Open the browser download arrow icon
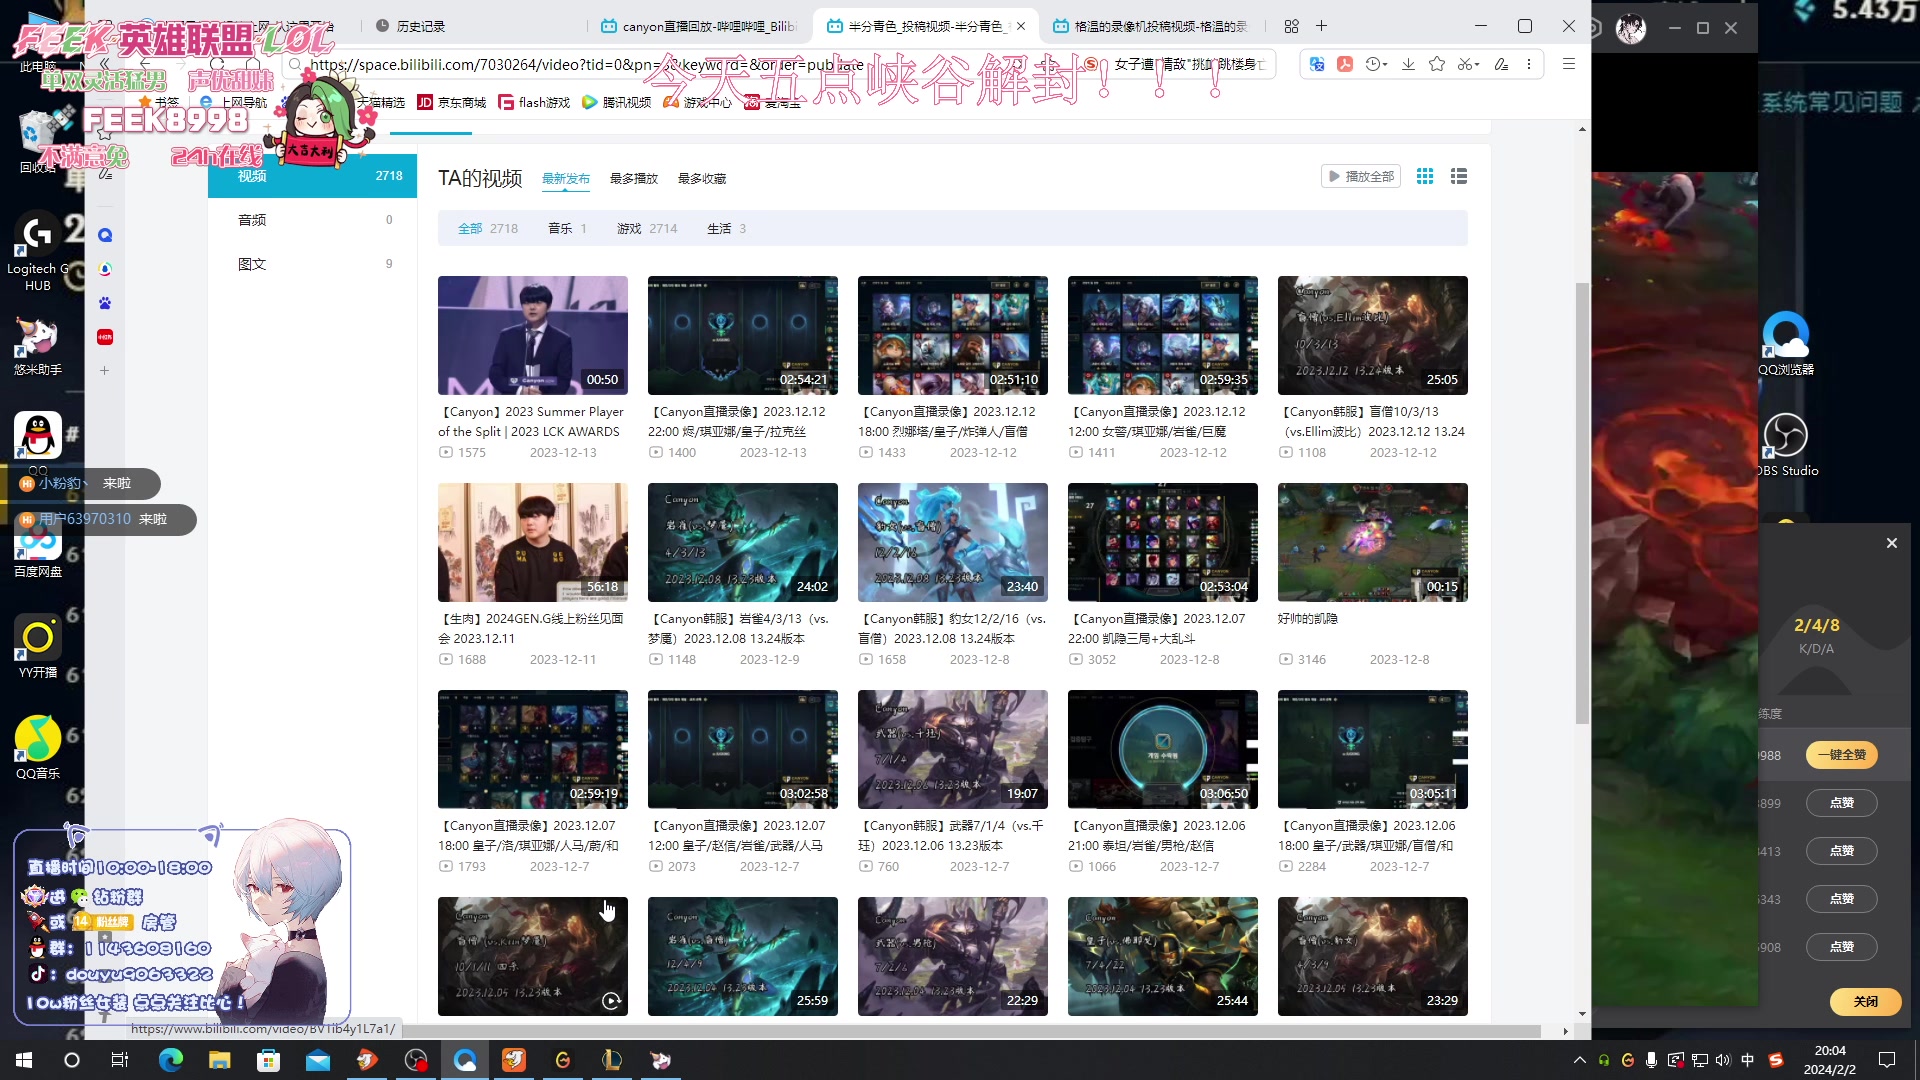Screen dimensions: 1920x1080 click(1408, 65)
